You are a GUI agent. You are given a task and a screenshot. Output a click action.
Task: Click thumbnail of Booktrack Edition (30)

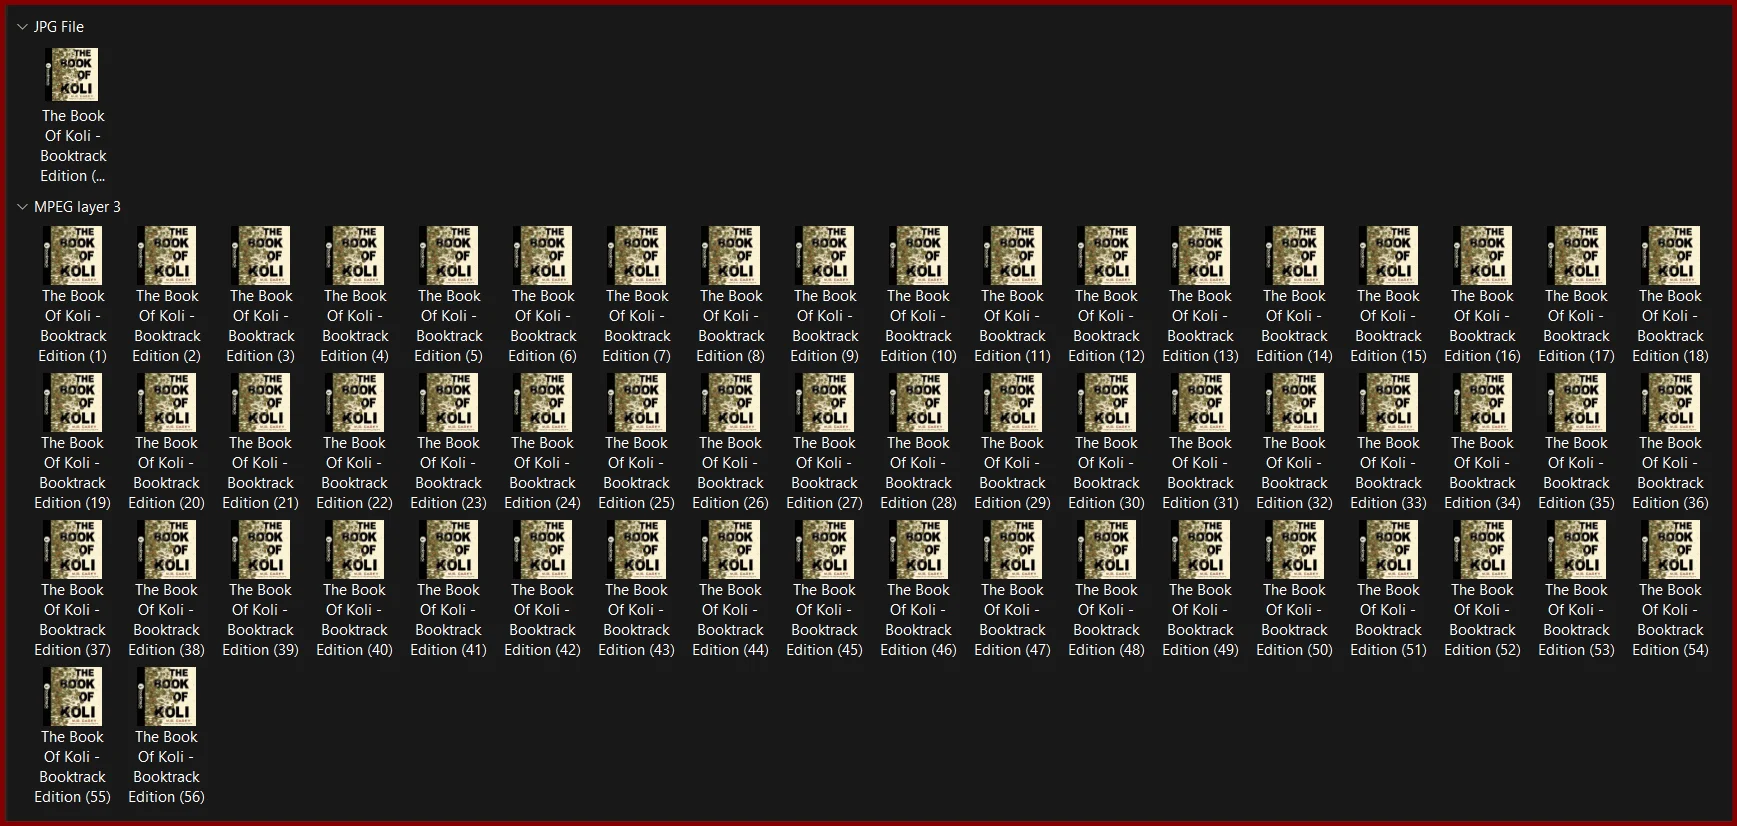tap(1107, 402)
